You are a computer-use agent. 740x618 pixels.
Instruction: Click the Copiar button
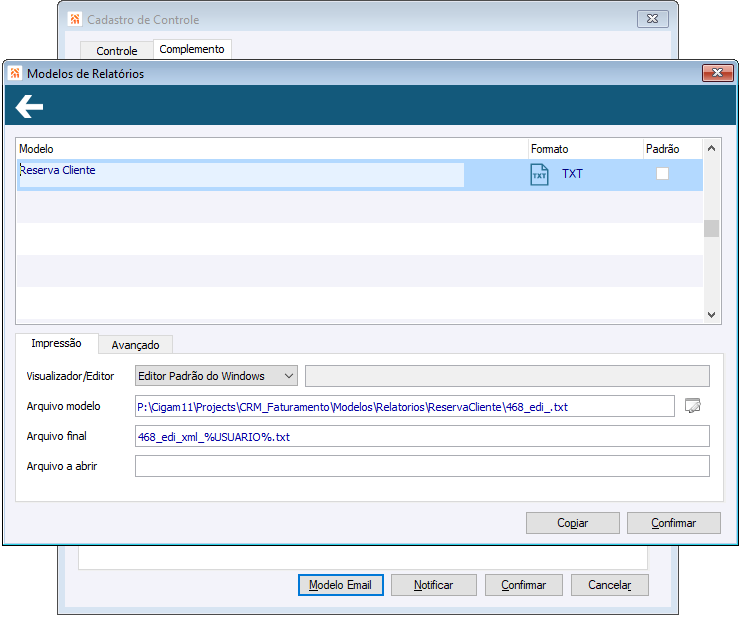click(x=572, y=523)
